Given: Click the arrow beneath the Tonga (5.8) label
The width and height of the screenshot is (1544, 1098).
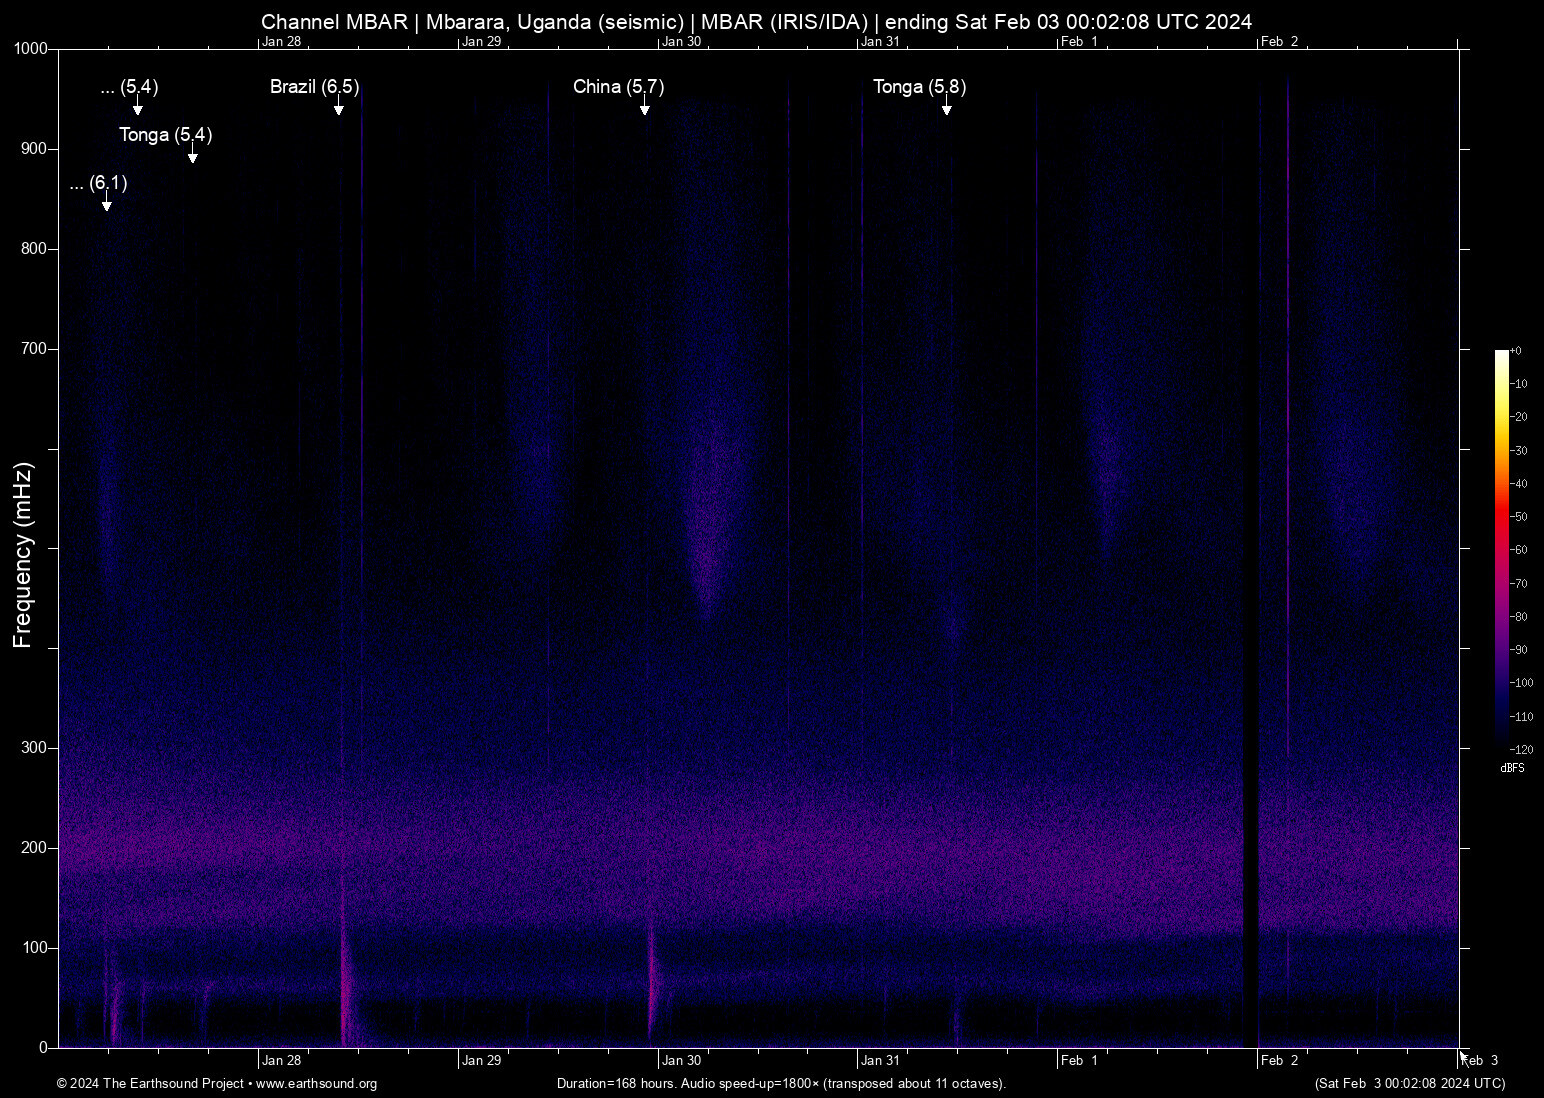Looking at the screenshot, I should click(x=946, y=109).
